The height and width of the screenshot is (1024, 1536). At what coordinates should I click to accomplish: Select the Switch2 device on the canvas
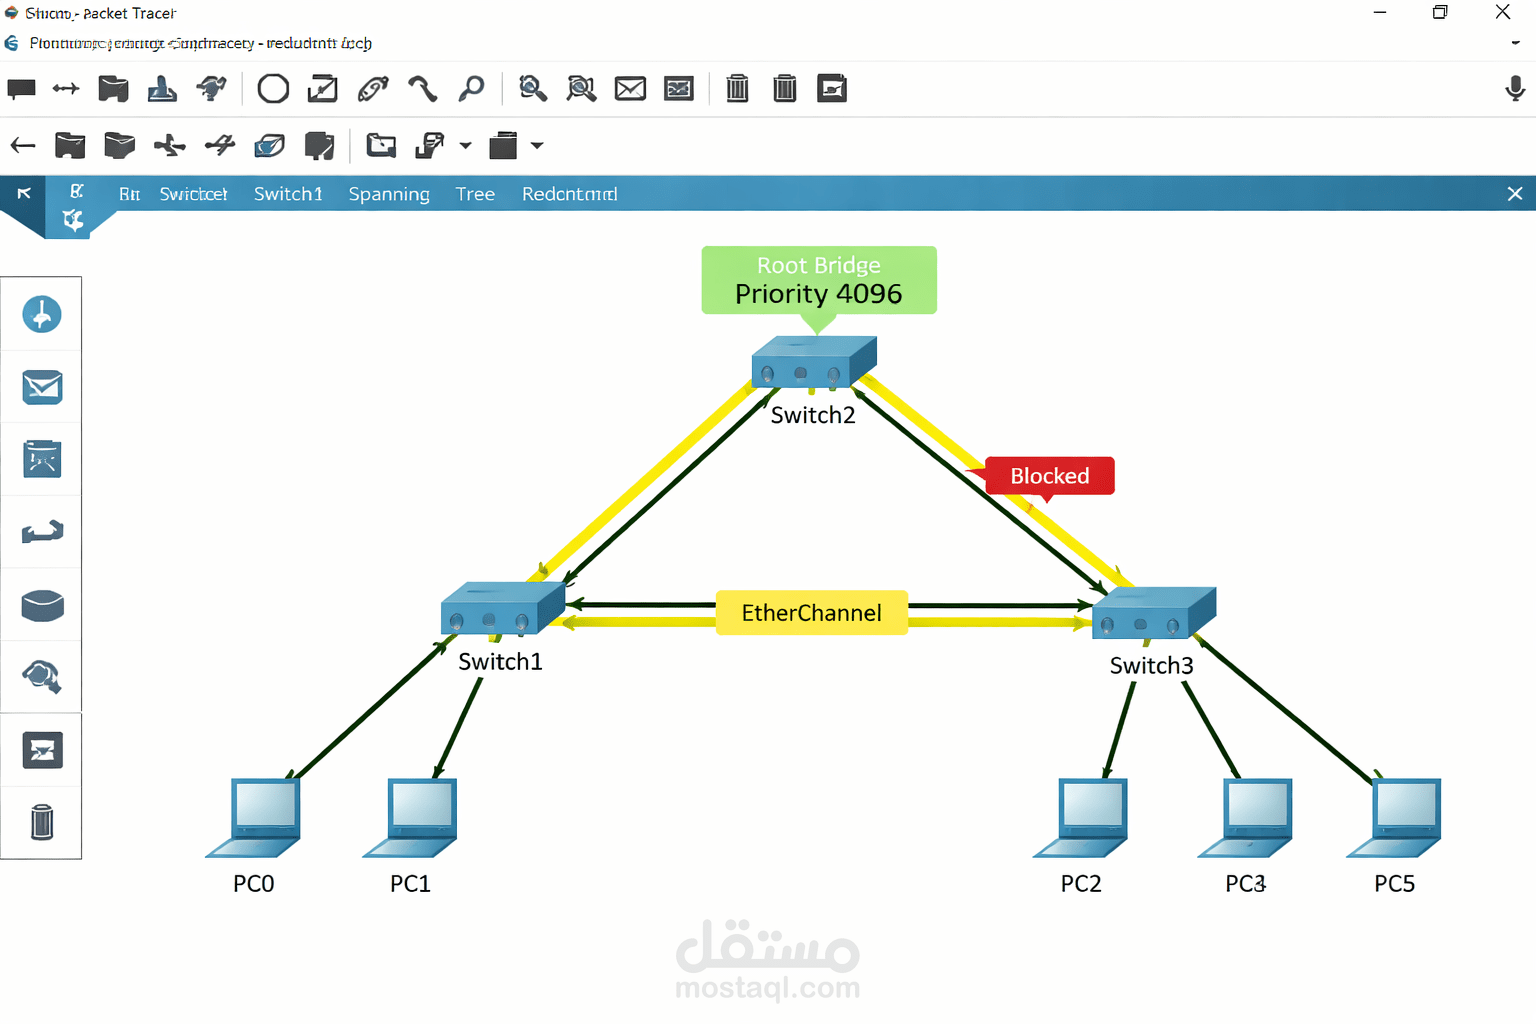(x=813, y=365)
